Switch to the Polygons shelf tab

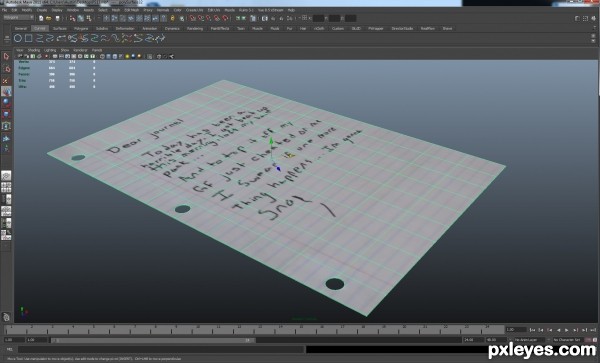point(81,28)
